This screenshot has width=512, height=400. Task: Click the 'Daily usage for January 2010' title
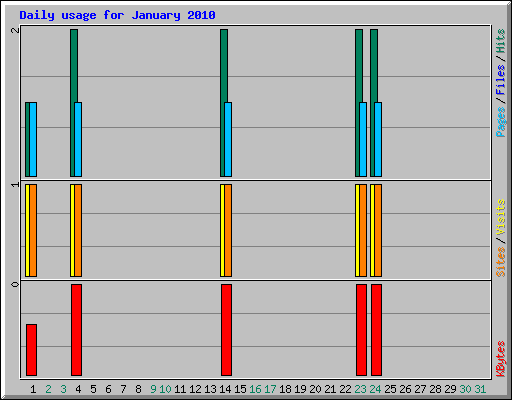[117, 15]
